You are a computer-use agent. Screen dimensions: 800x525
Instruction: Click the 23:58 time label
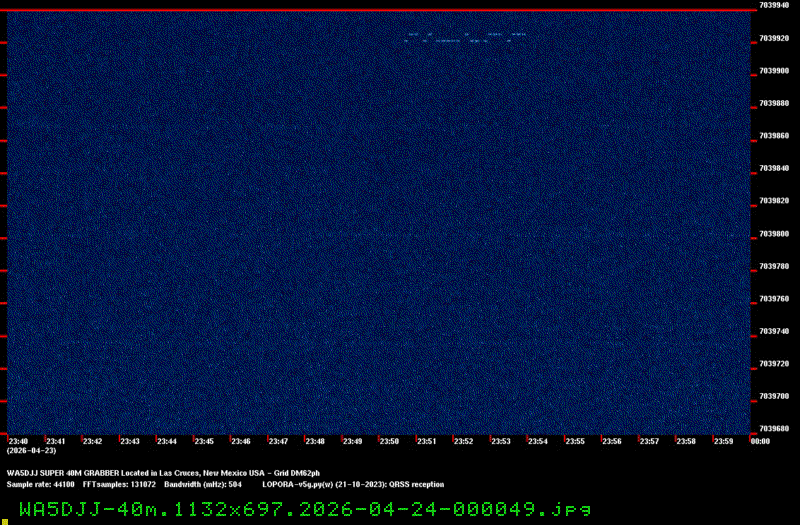[686, 441]
